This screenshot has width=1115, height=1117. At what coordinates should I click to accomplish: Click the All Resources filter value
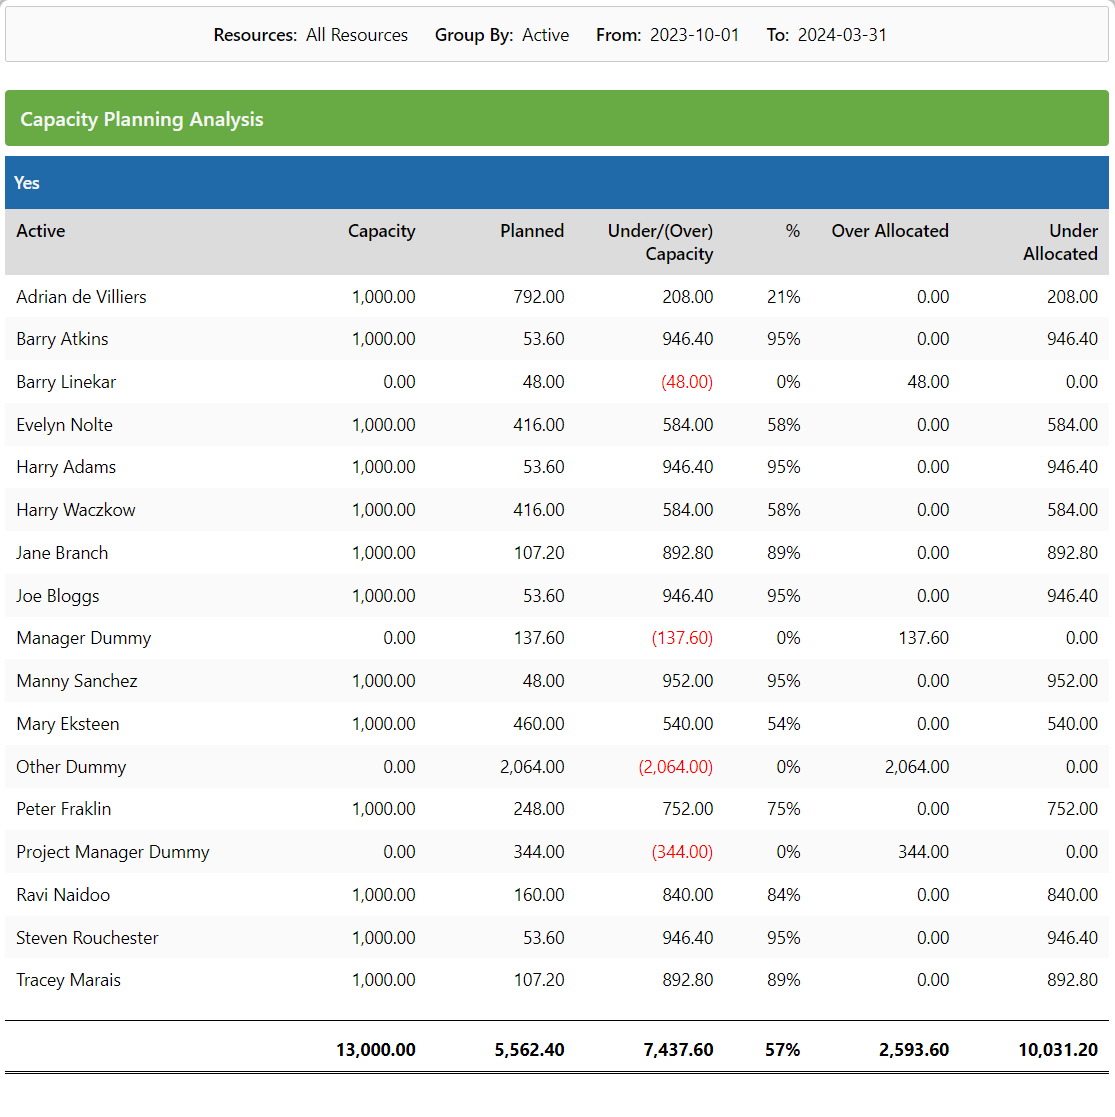[357, 35]
